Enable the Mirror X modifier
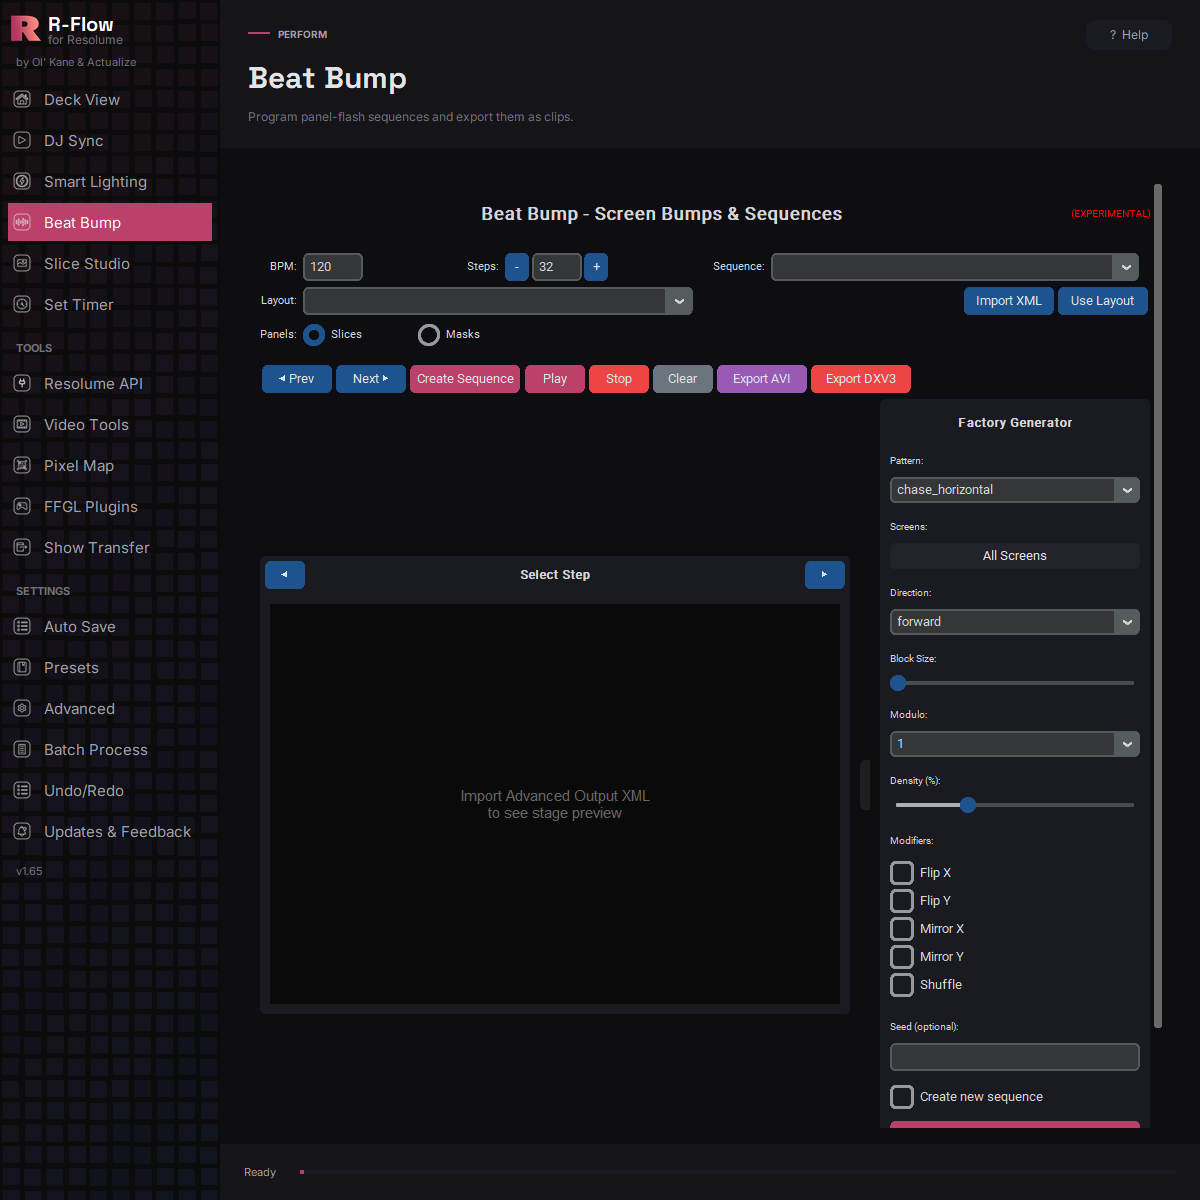Image resolution: width=1200 pixels, height=1200 pixels. point(902,929)
